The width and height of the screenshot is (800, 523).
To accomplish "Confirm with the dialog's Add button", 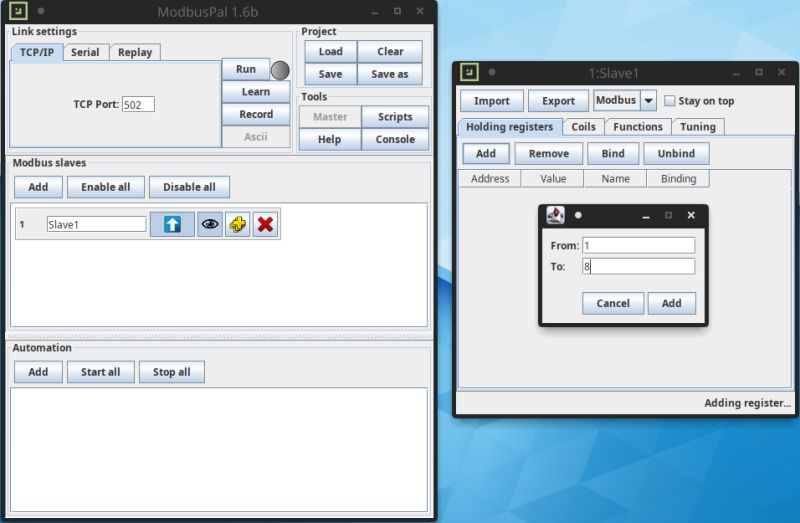I will click(x=671, y=303).
